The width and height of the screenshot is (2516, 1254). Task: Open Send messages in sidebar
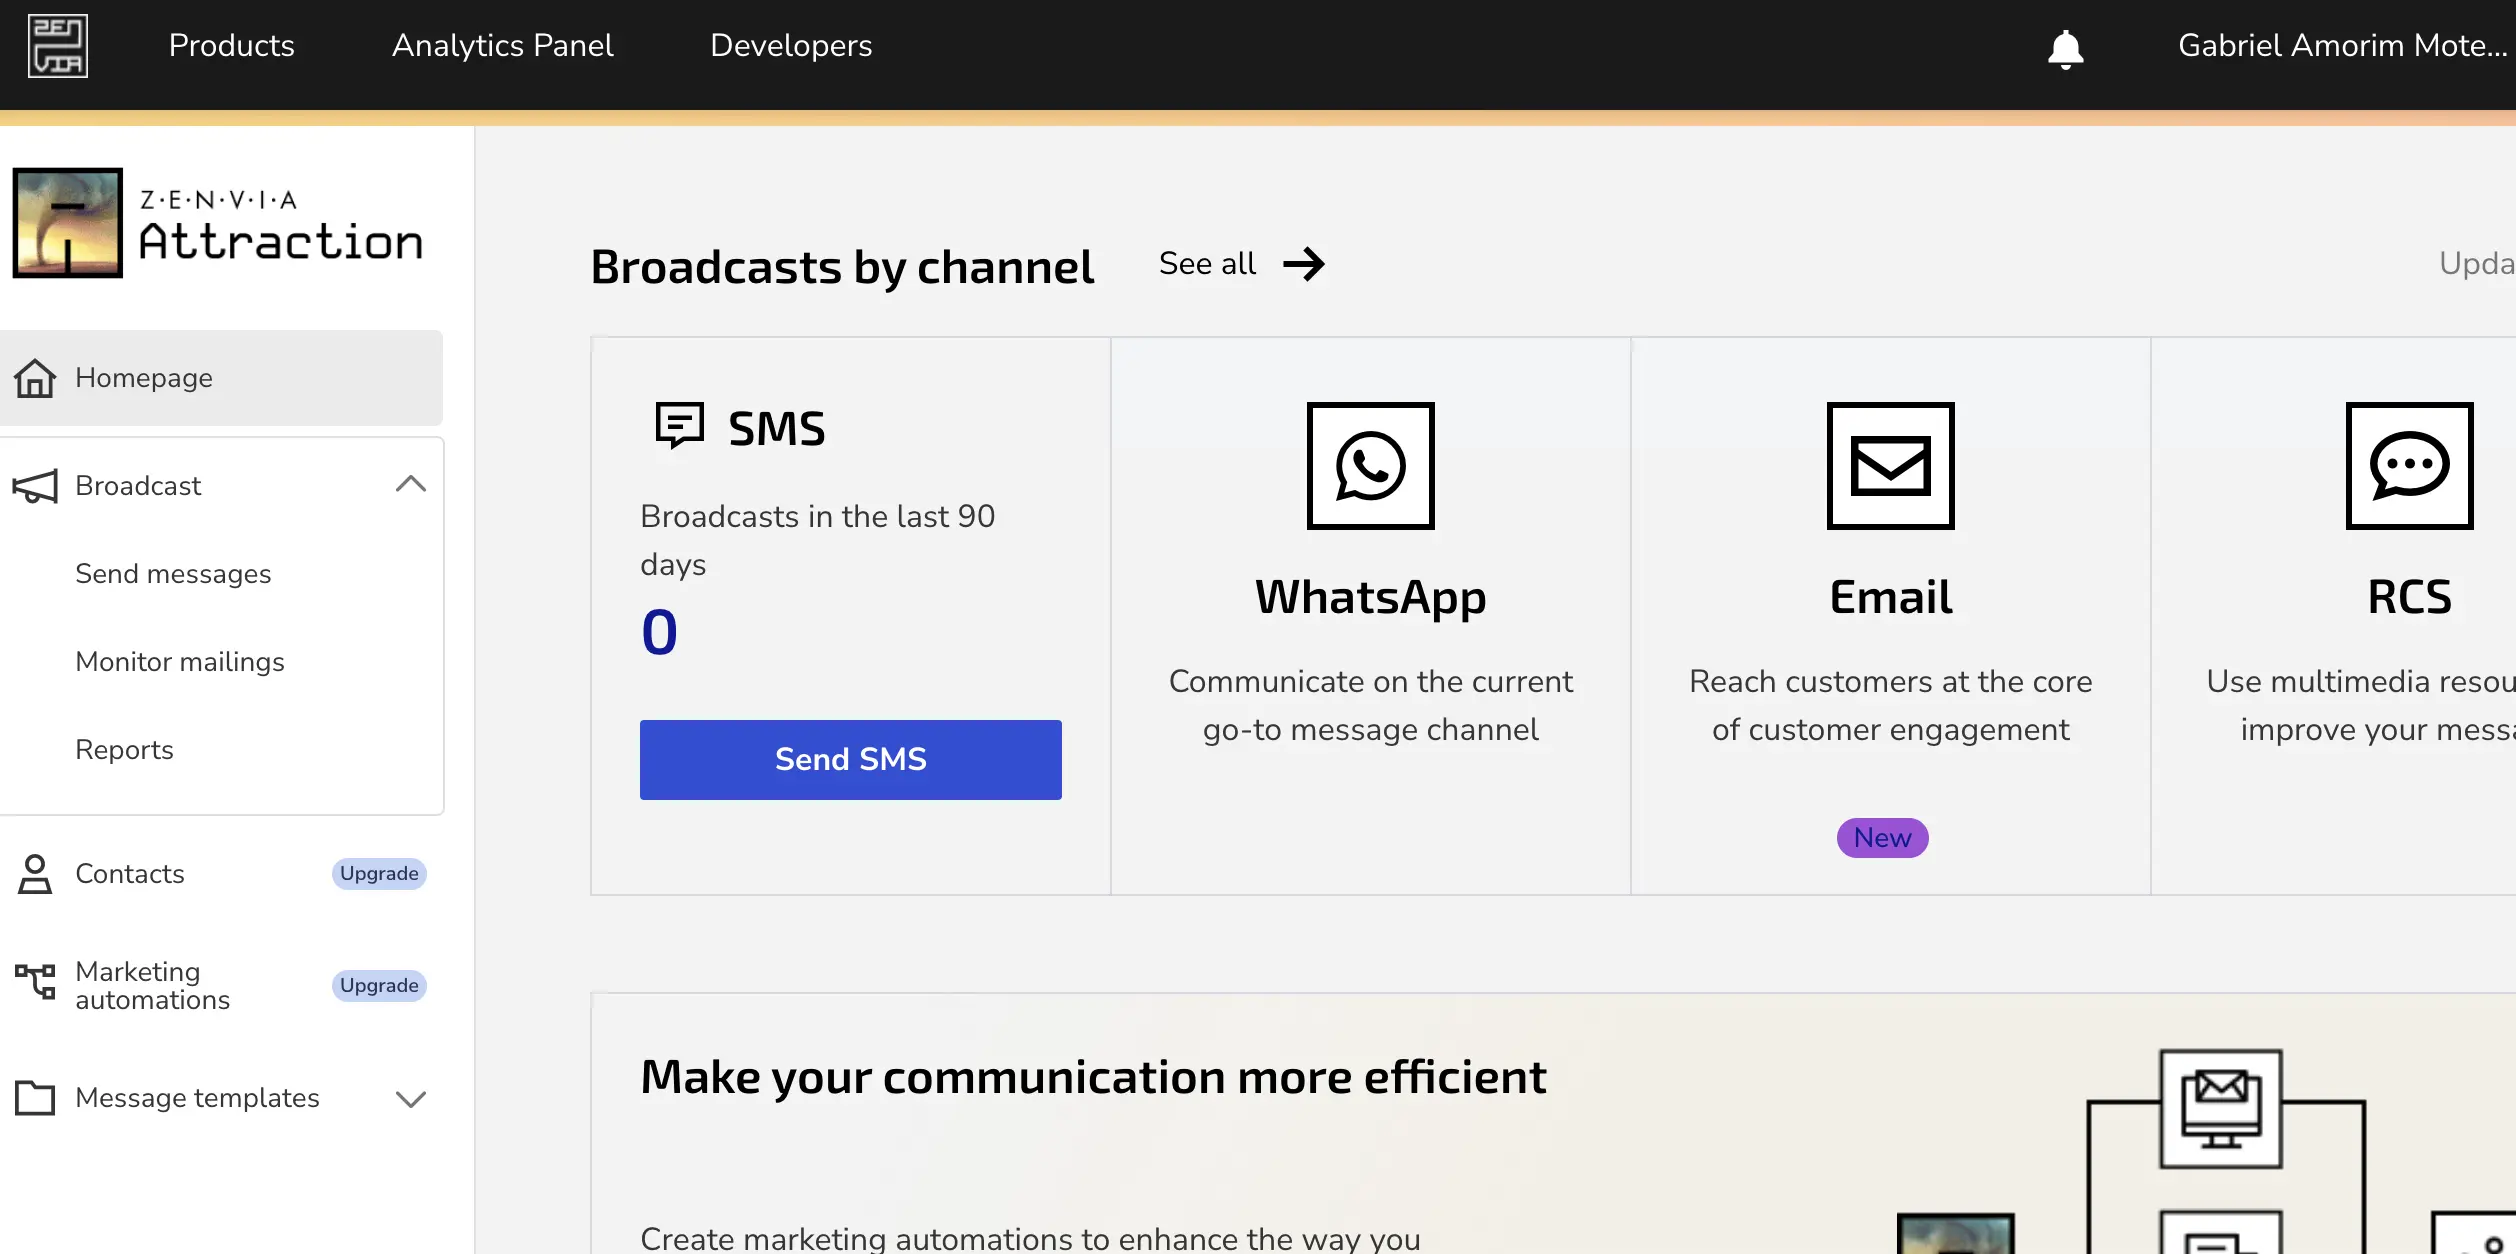tap(173, 574)
